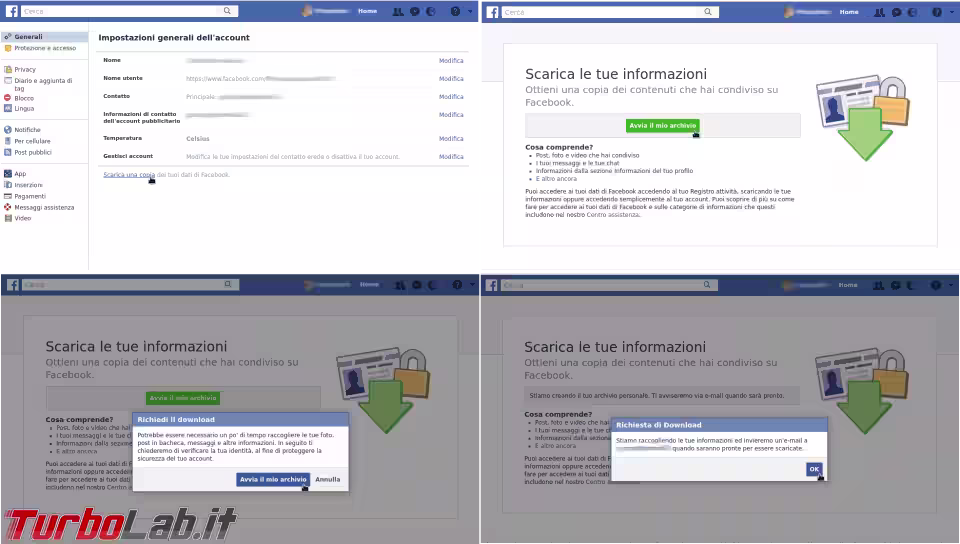The image size is (960, 544).
Task: Click the Pagamenti card icon
Action: [x=7, y=196]
